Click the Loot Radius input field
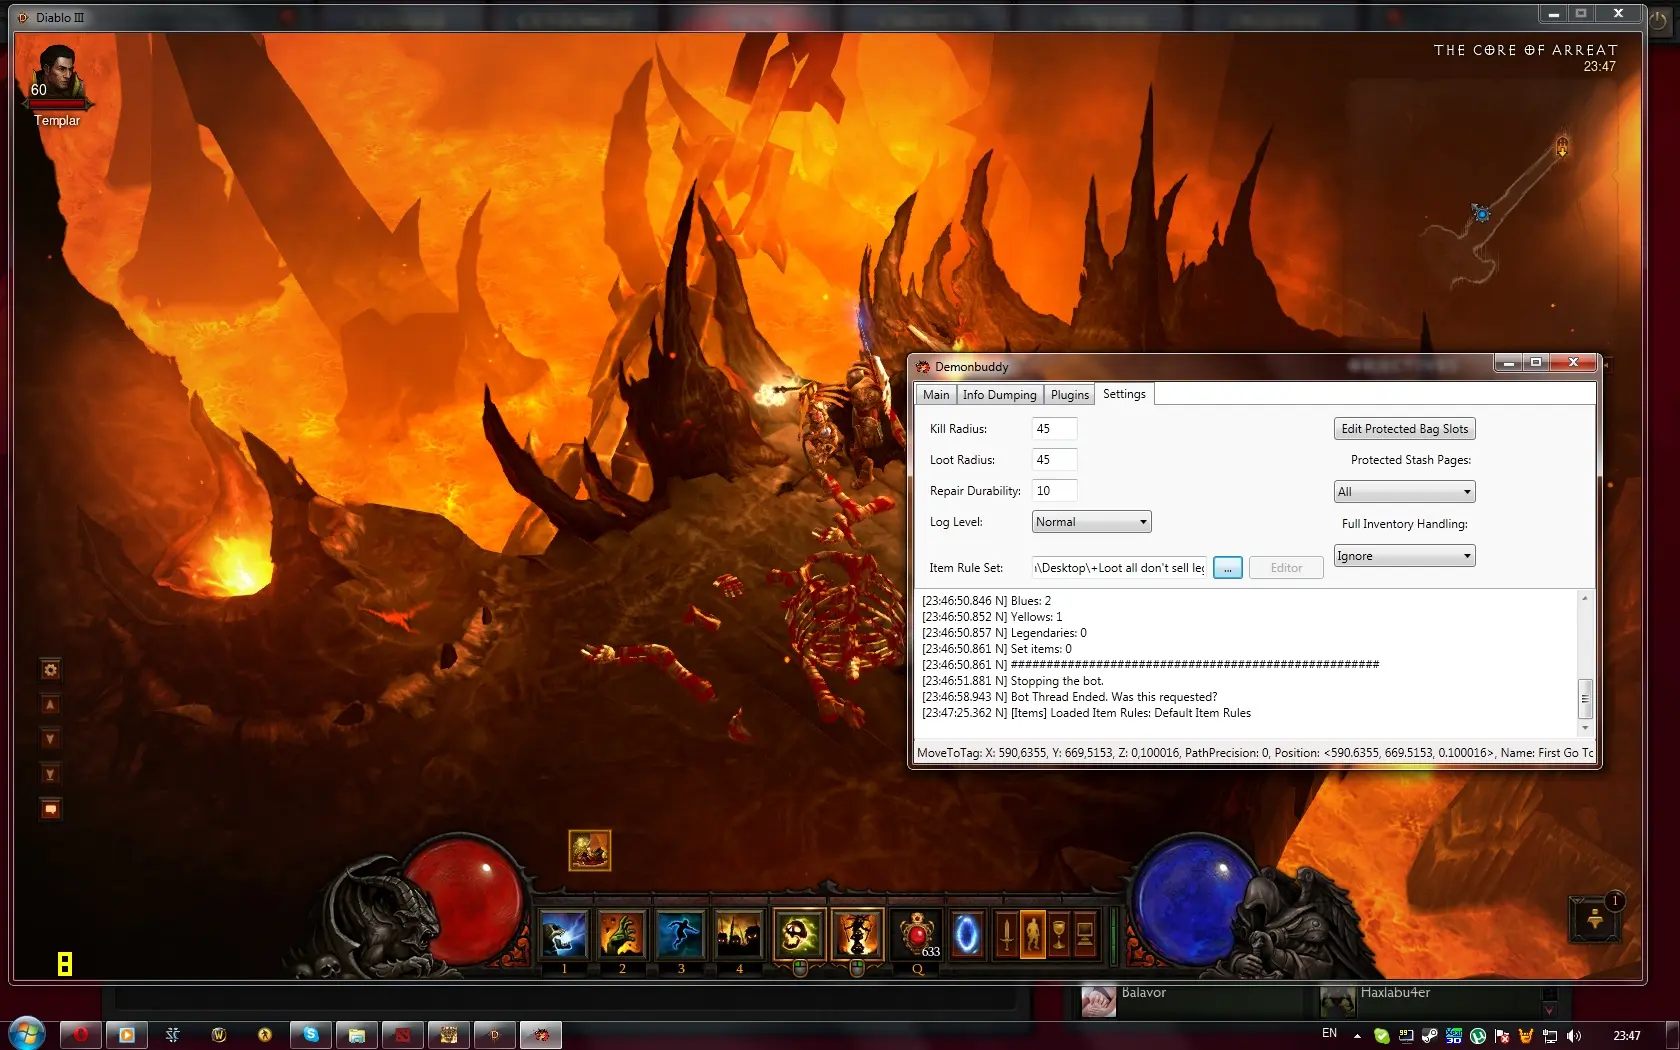The image size is (1680, 1050). [x=1054, y=460]
